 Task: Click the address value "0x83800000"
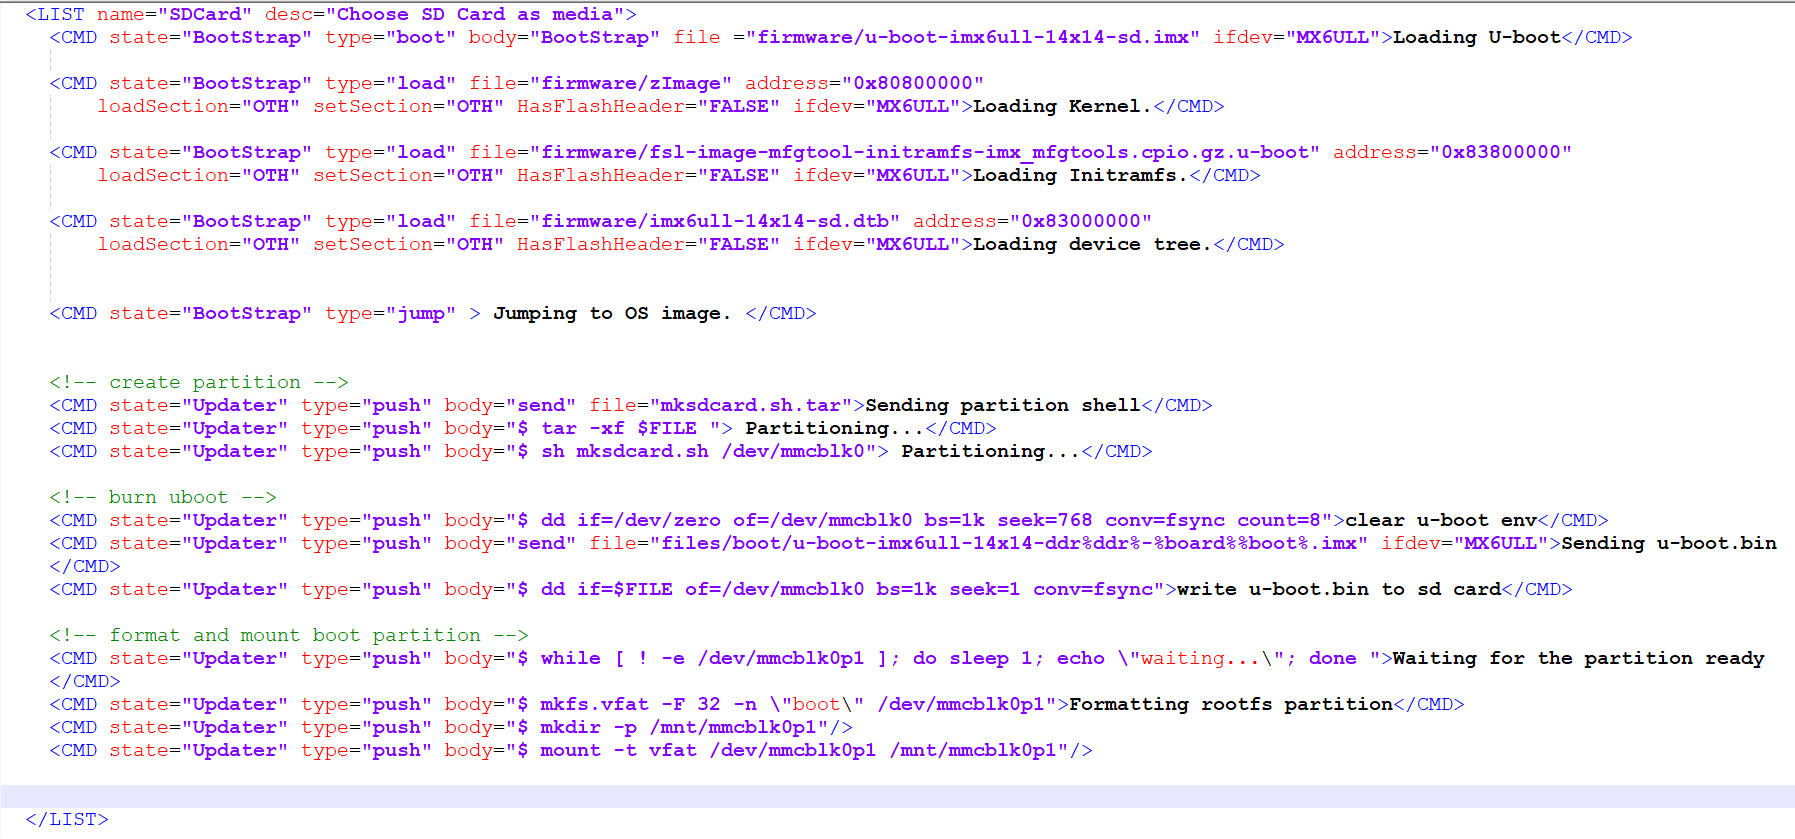click(1501, 152)
